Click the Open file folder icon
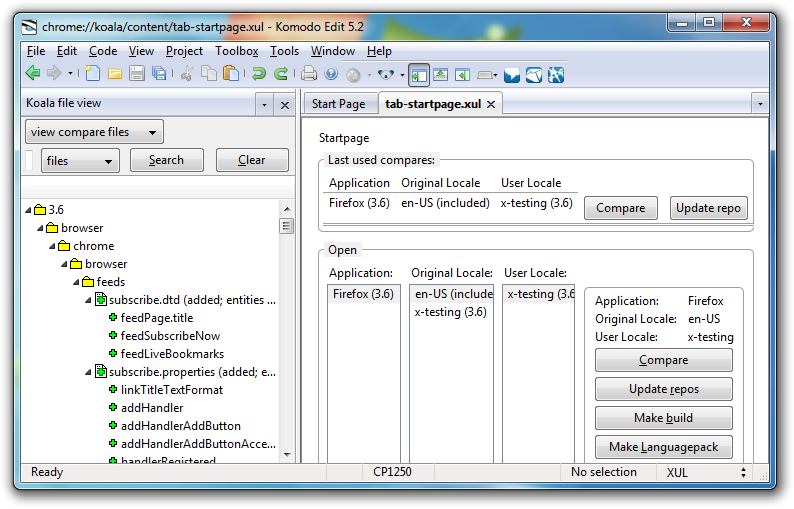Image resolution: width=794 pixels, height=509 pixels. [115, 74]
